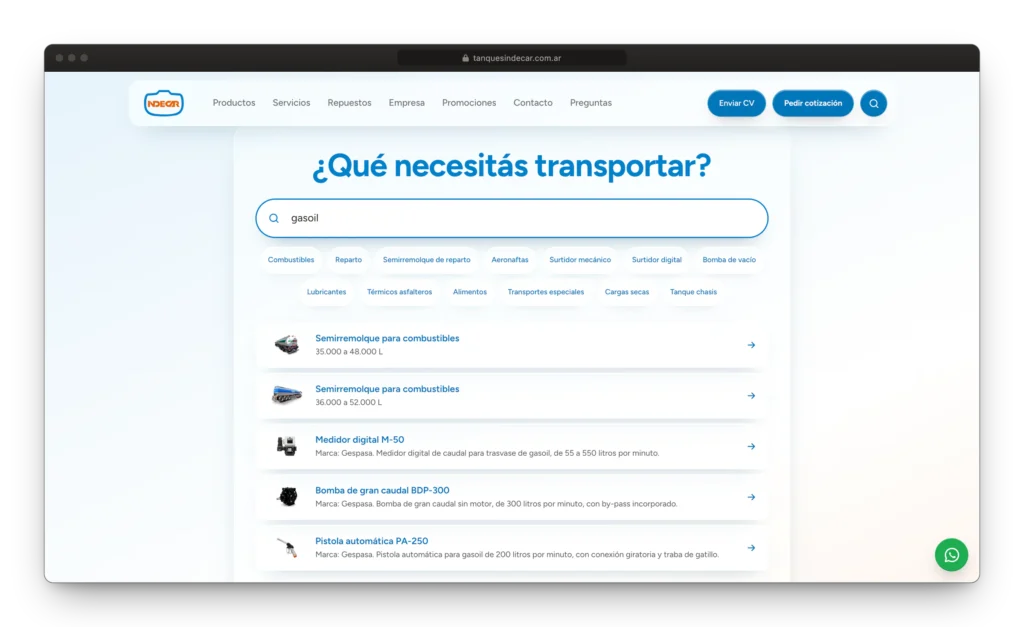This screenshot has width=1024, height=627.
Task: Open Servicios menu
Action: 291,103
